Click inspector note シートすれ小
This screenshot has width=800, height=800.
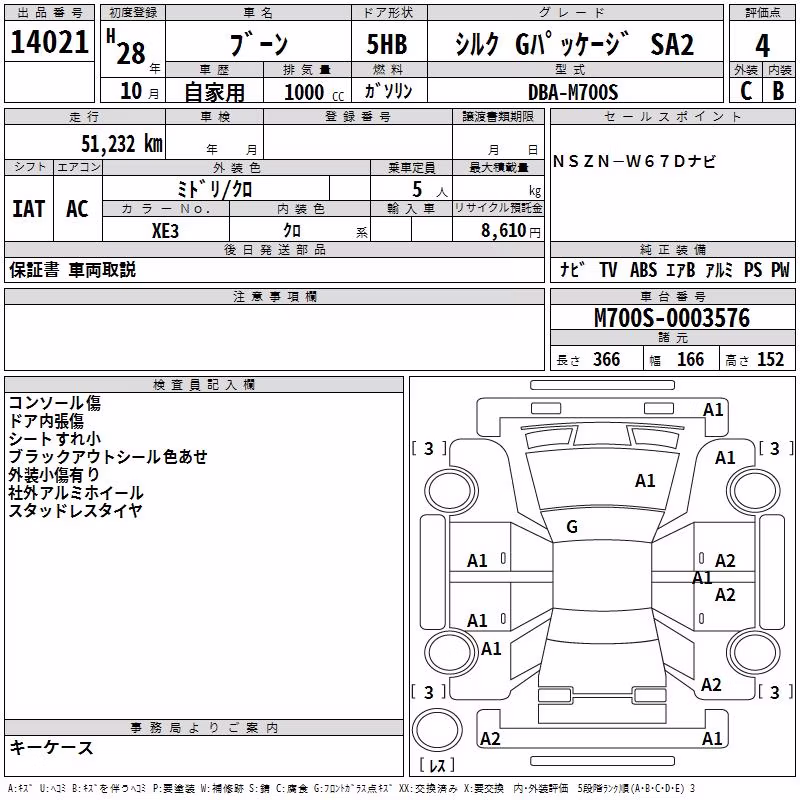[x=55, y=439]
